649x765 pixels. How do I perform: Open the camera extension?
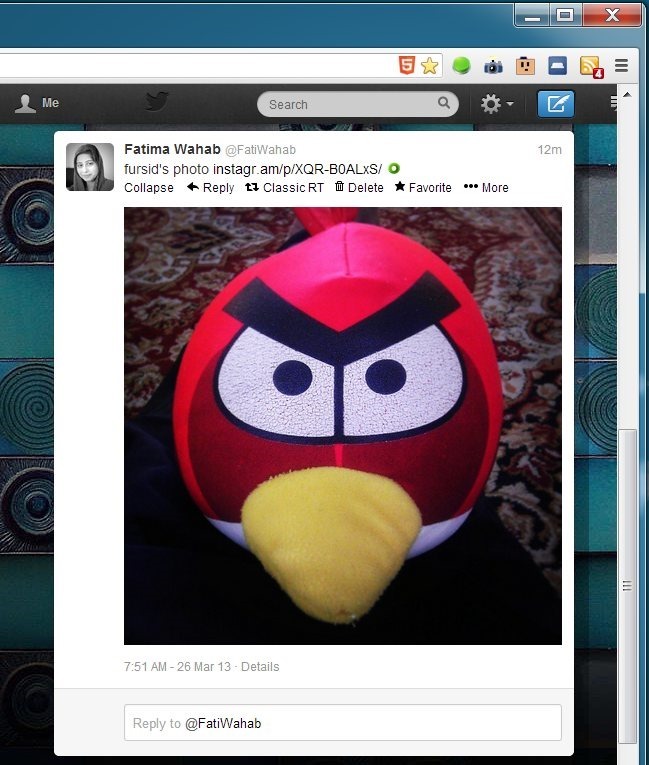(x=493, y=66)
